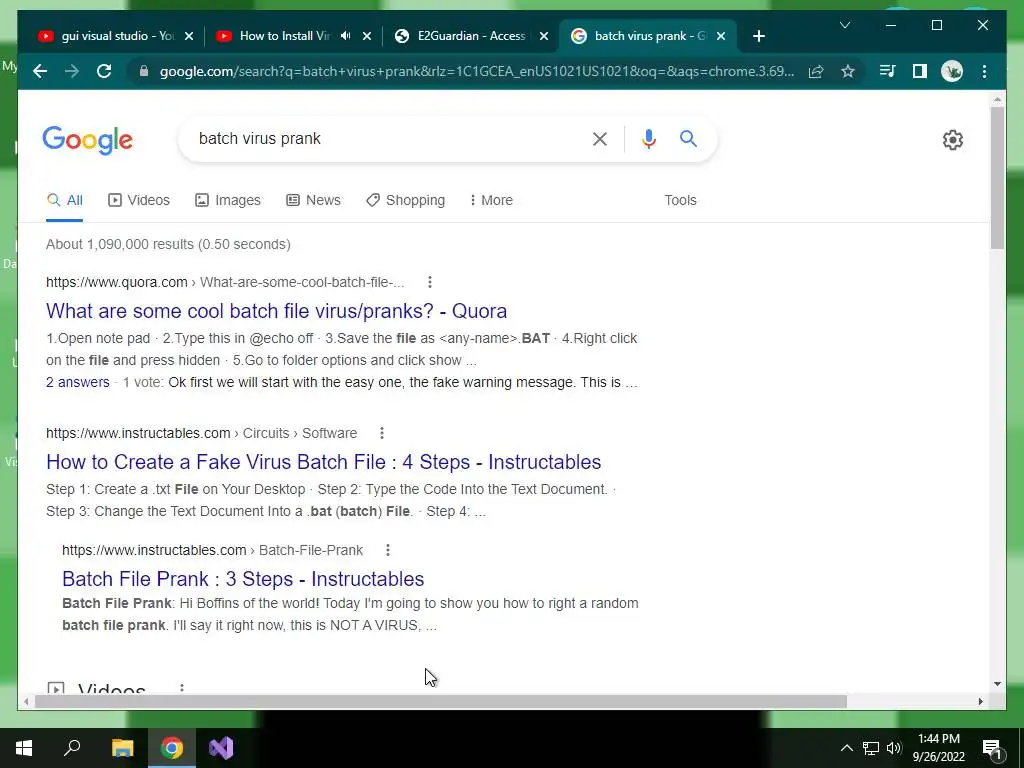Close the E2Guardian tab
This screenshot has width=1024, height=768.
tap(543, 36)
